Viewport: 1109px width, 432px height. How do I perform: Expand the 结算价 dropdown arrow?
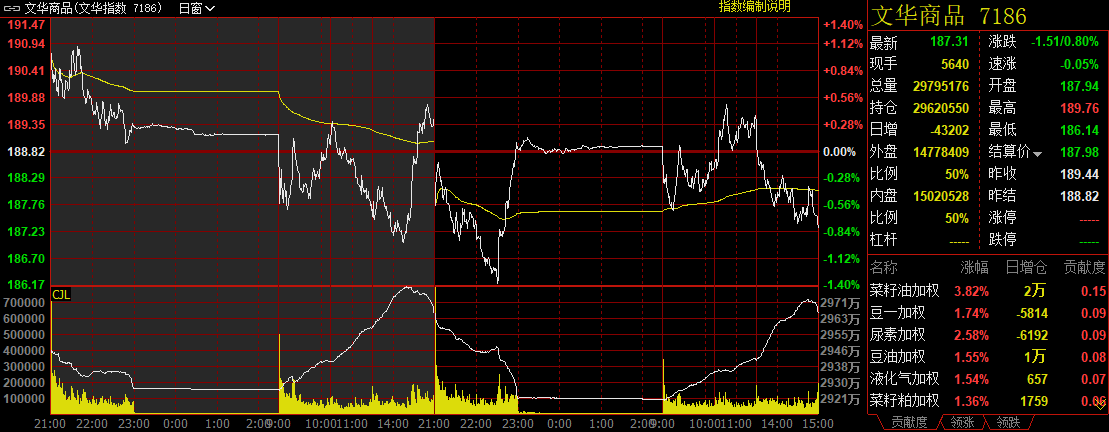[1038, 153]
